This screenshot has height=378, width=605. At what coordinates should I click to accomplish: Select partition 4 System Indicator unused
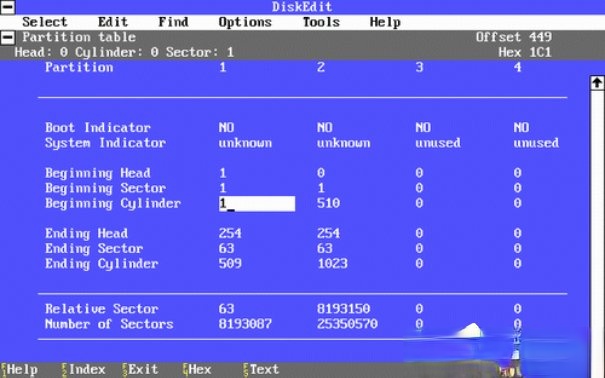tap(536, 143)
